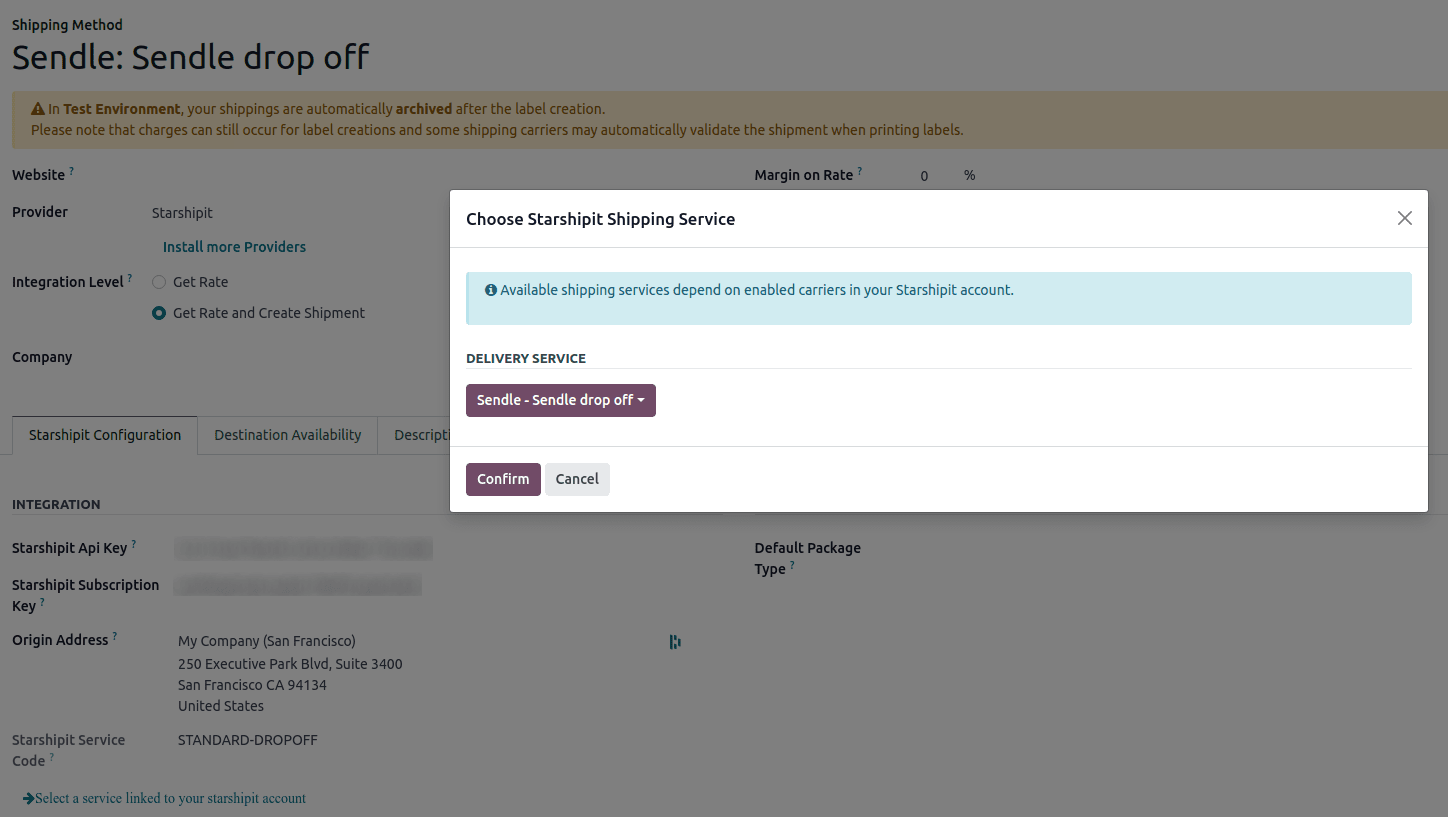This screenshot has width=1448, height=817.
Task: Select the Get Rate and Create Shipment option
Action: (x=158, y=313)
